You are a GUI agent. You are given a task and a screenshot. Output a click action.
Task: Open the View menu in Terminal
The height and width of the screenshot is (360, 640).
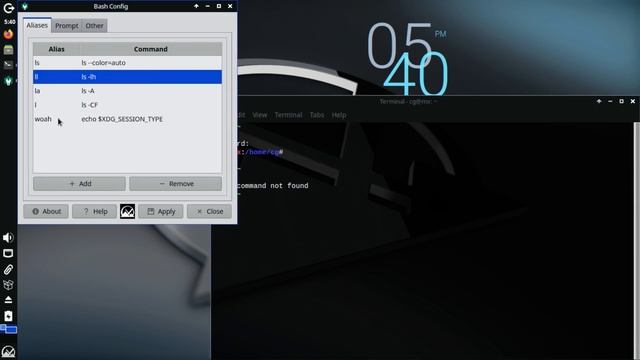pos(260,115)
